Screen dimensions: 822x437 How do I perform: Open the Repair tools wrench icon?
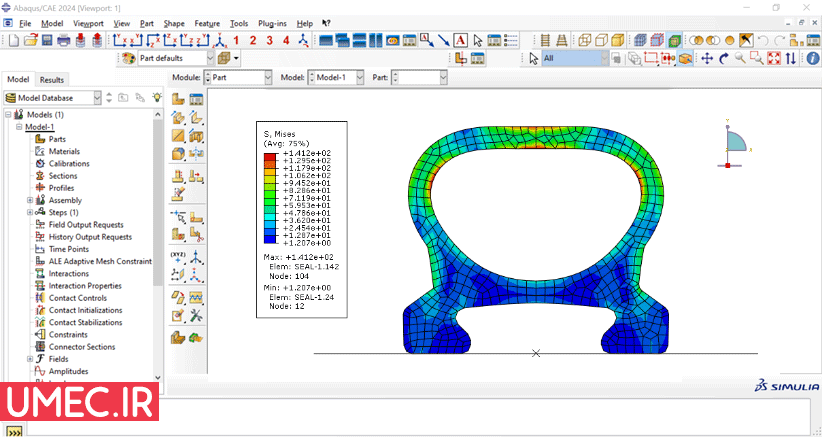pos(196,316)
